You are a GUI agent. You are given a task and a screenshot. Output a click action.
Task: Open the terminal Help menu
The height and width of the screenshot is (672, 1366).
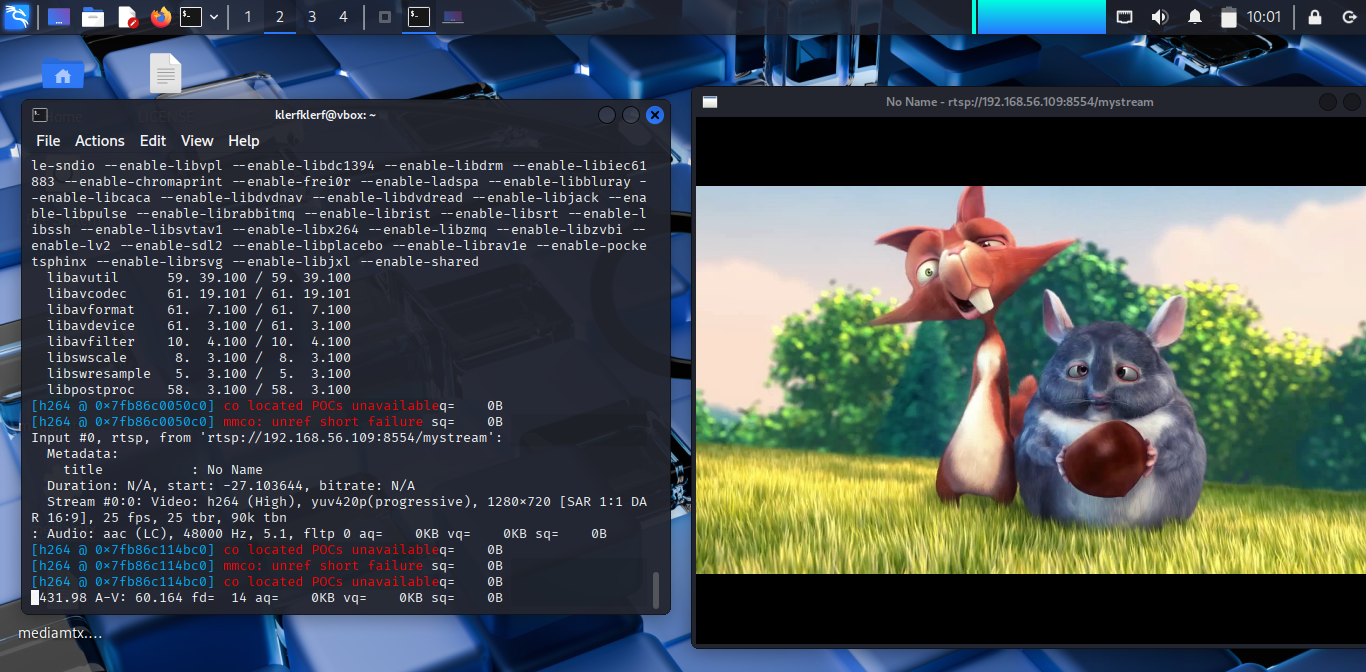click(244, 141)
